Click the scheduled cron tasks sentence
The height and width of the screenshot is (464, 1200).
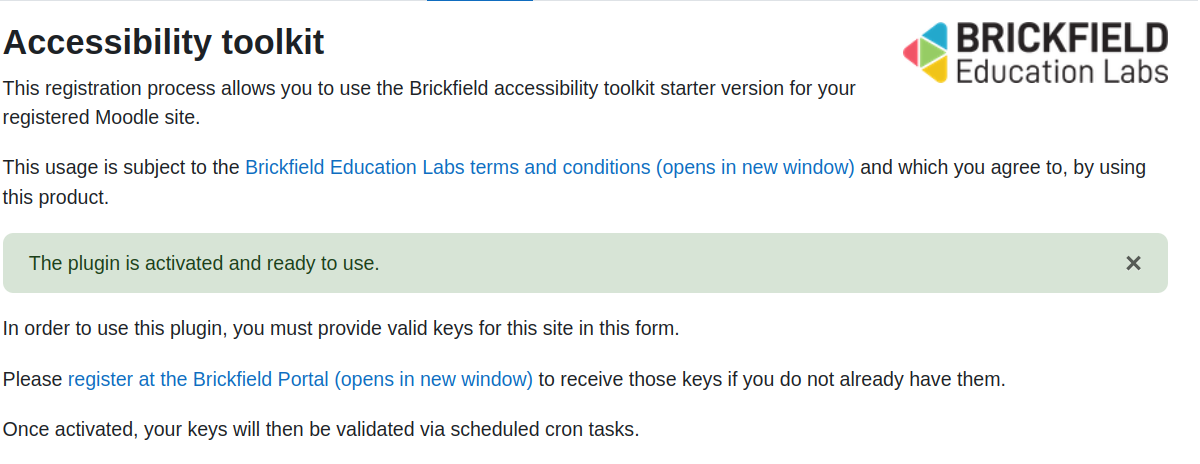pyautogui.click(x=321, y=430)
